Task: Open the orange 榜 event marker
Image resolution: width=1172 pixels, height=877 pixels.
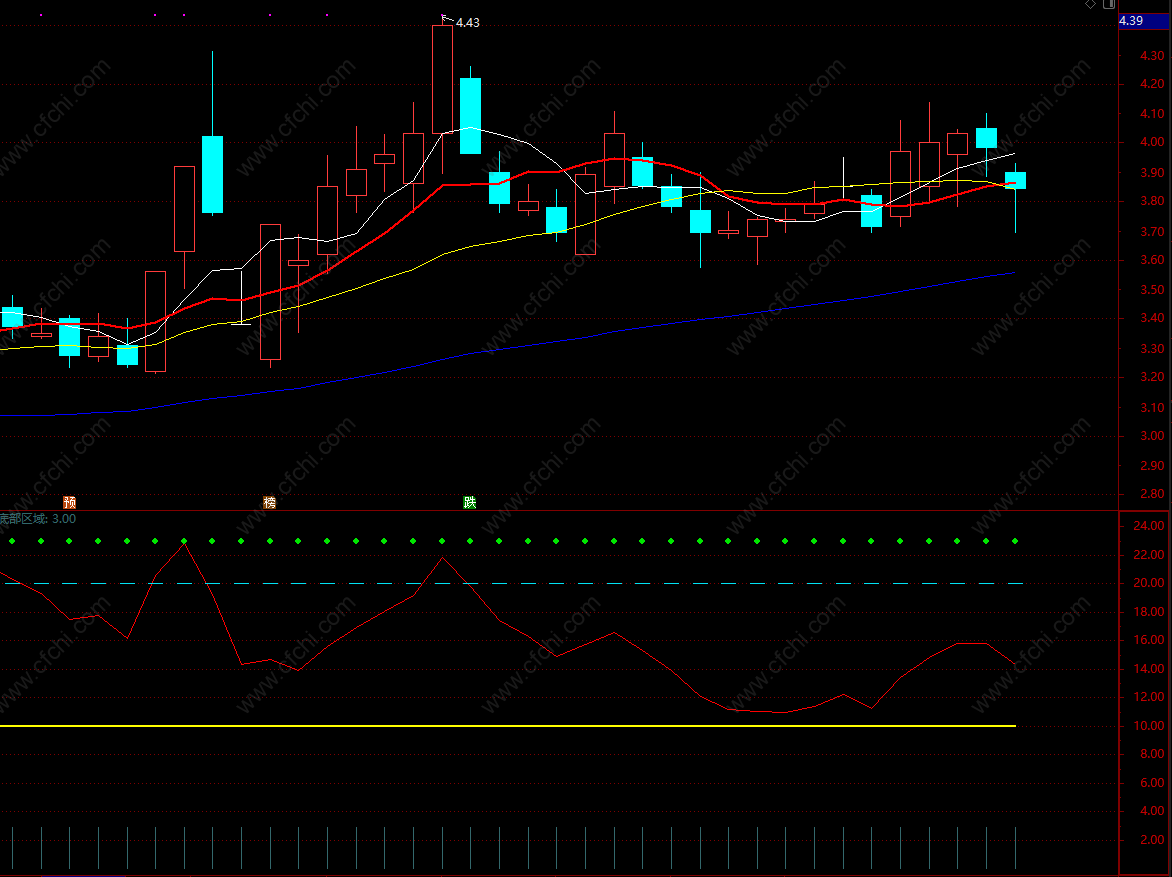Action: (270, 502)
